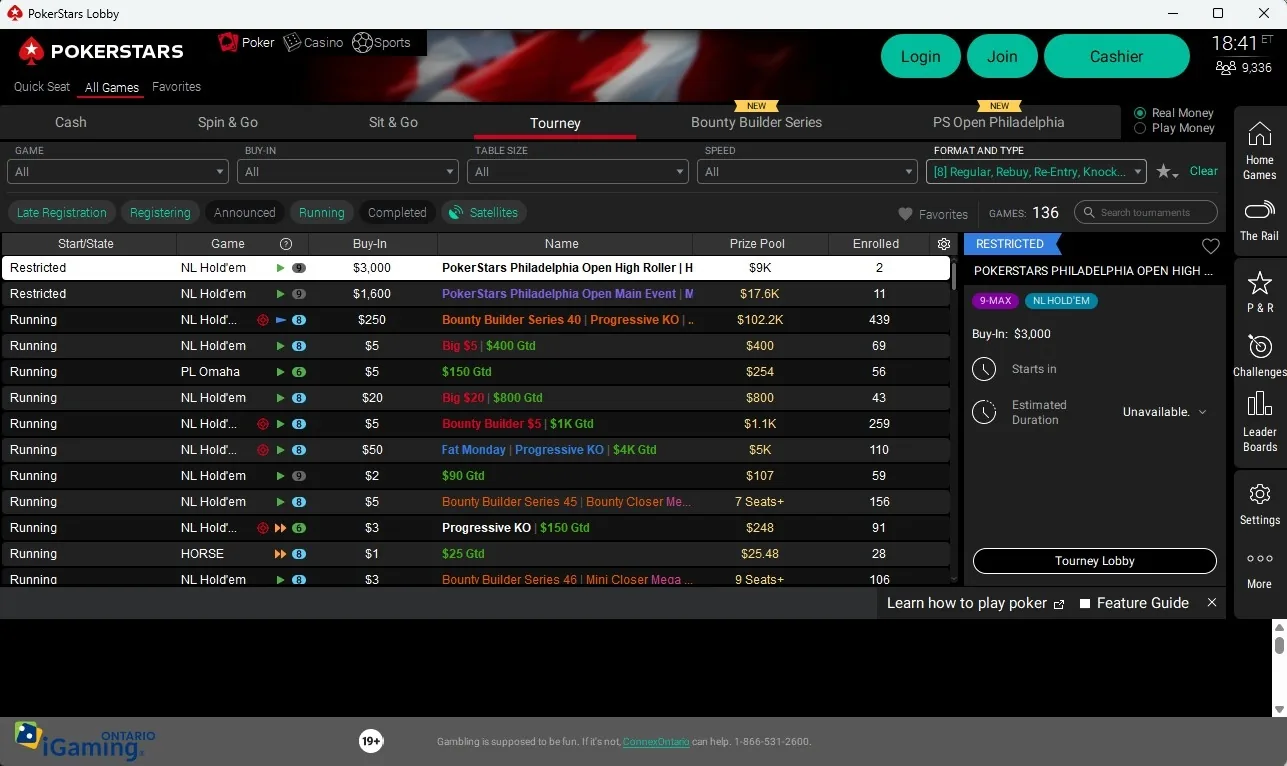Open the P & R panel
Image resolution: width=1287 pixels, height=766 pixels.
tap(1259, 290)
